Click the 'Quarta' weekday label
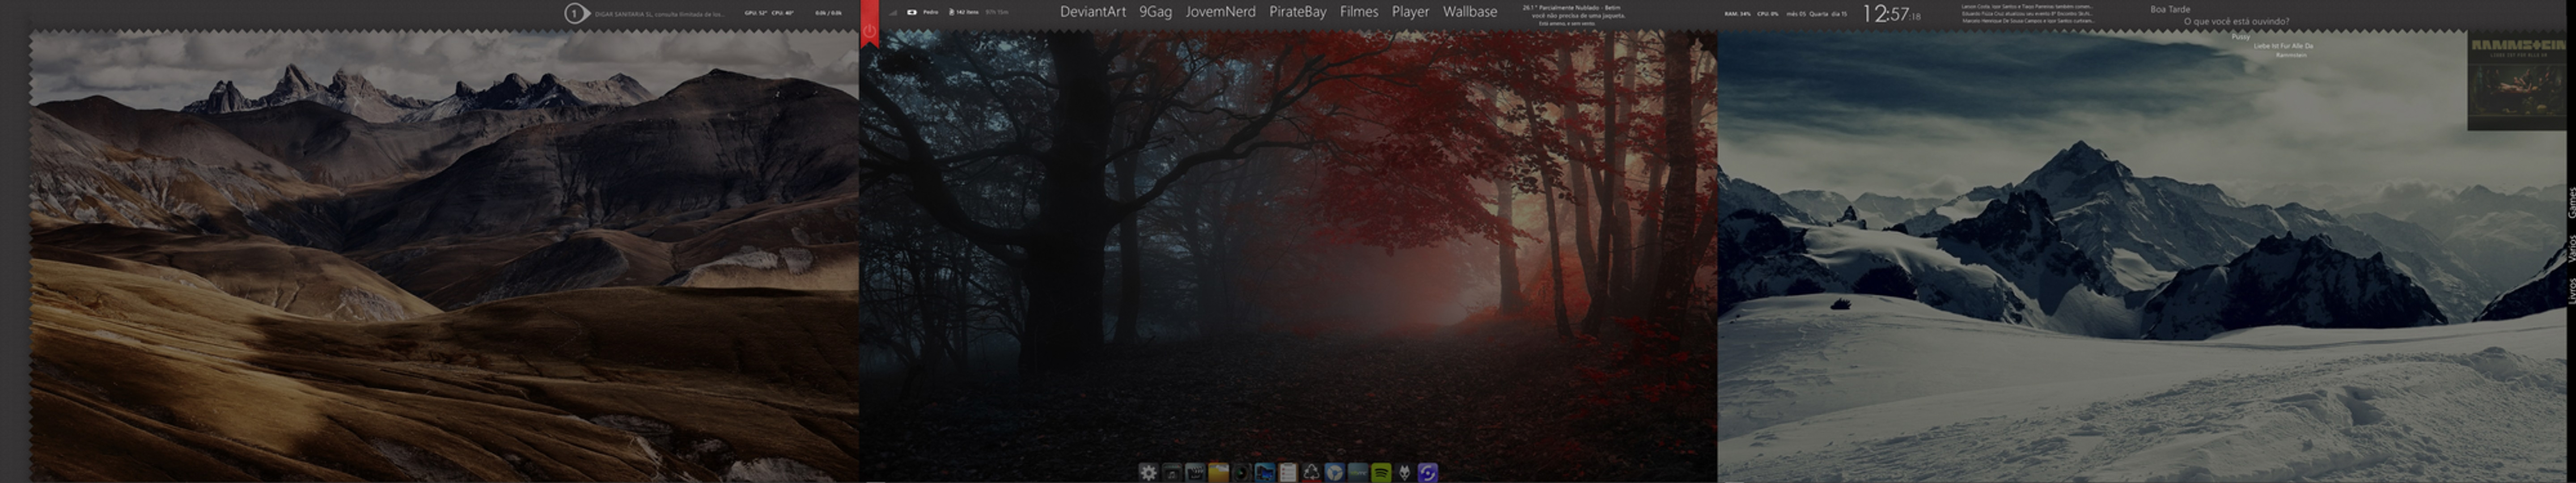This screenshot has width=2576, height=483. coord(1819,14)
